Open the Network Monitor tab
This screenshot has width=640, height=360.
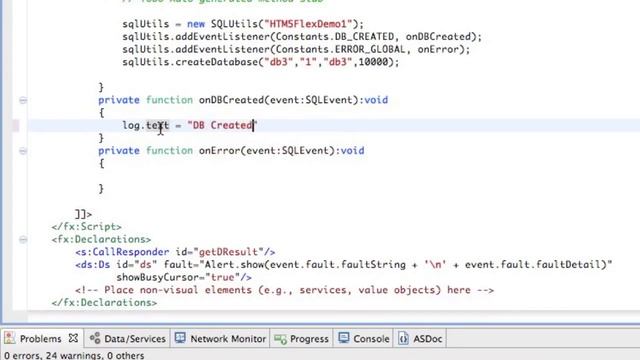pos(220,339)
